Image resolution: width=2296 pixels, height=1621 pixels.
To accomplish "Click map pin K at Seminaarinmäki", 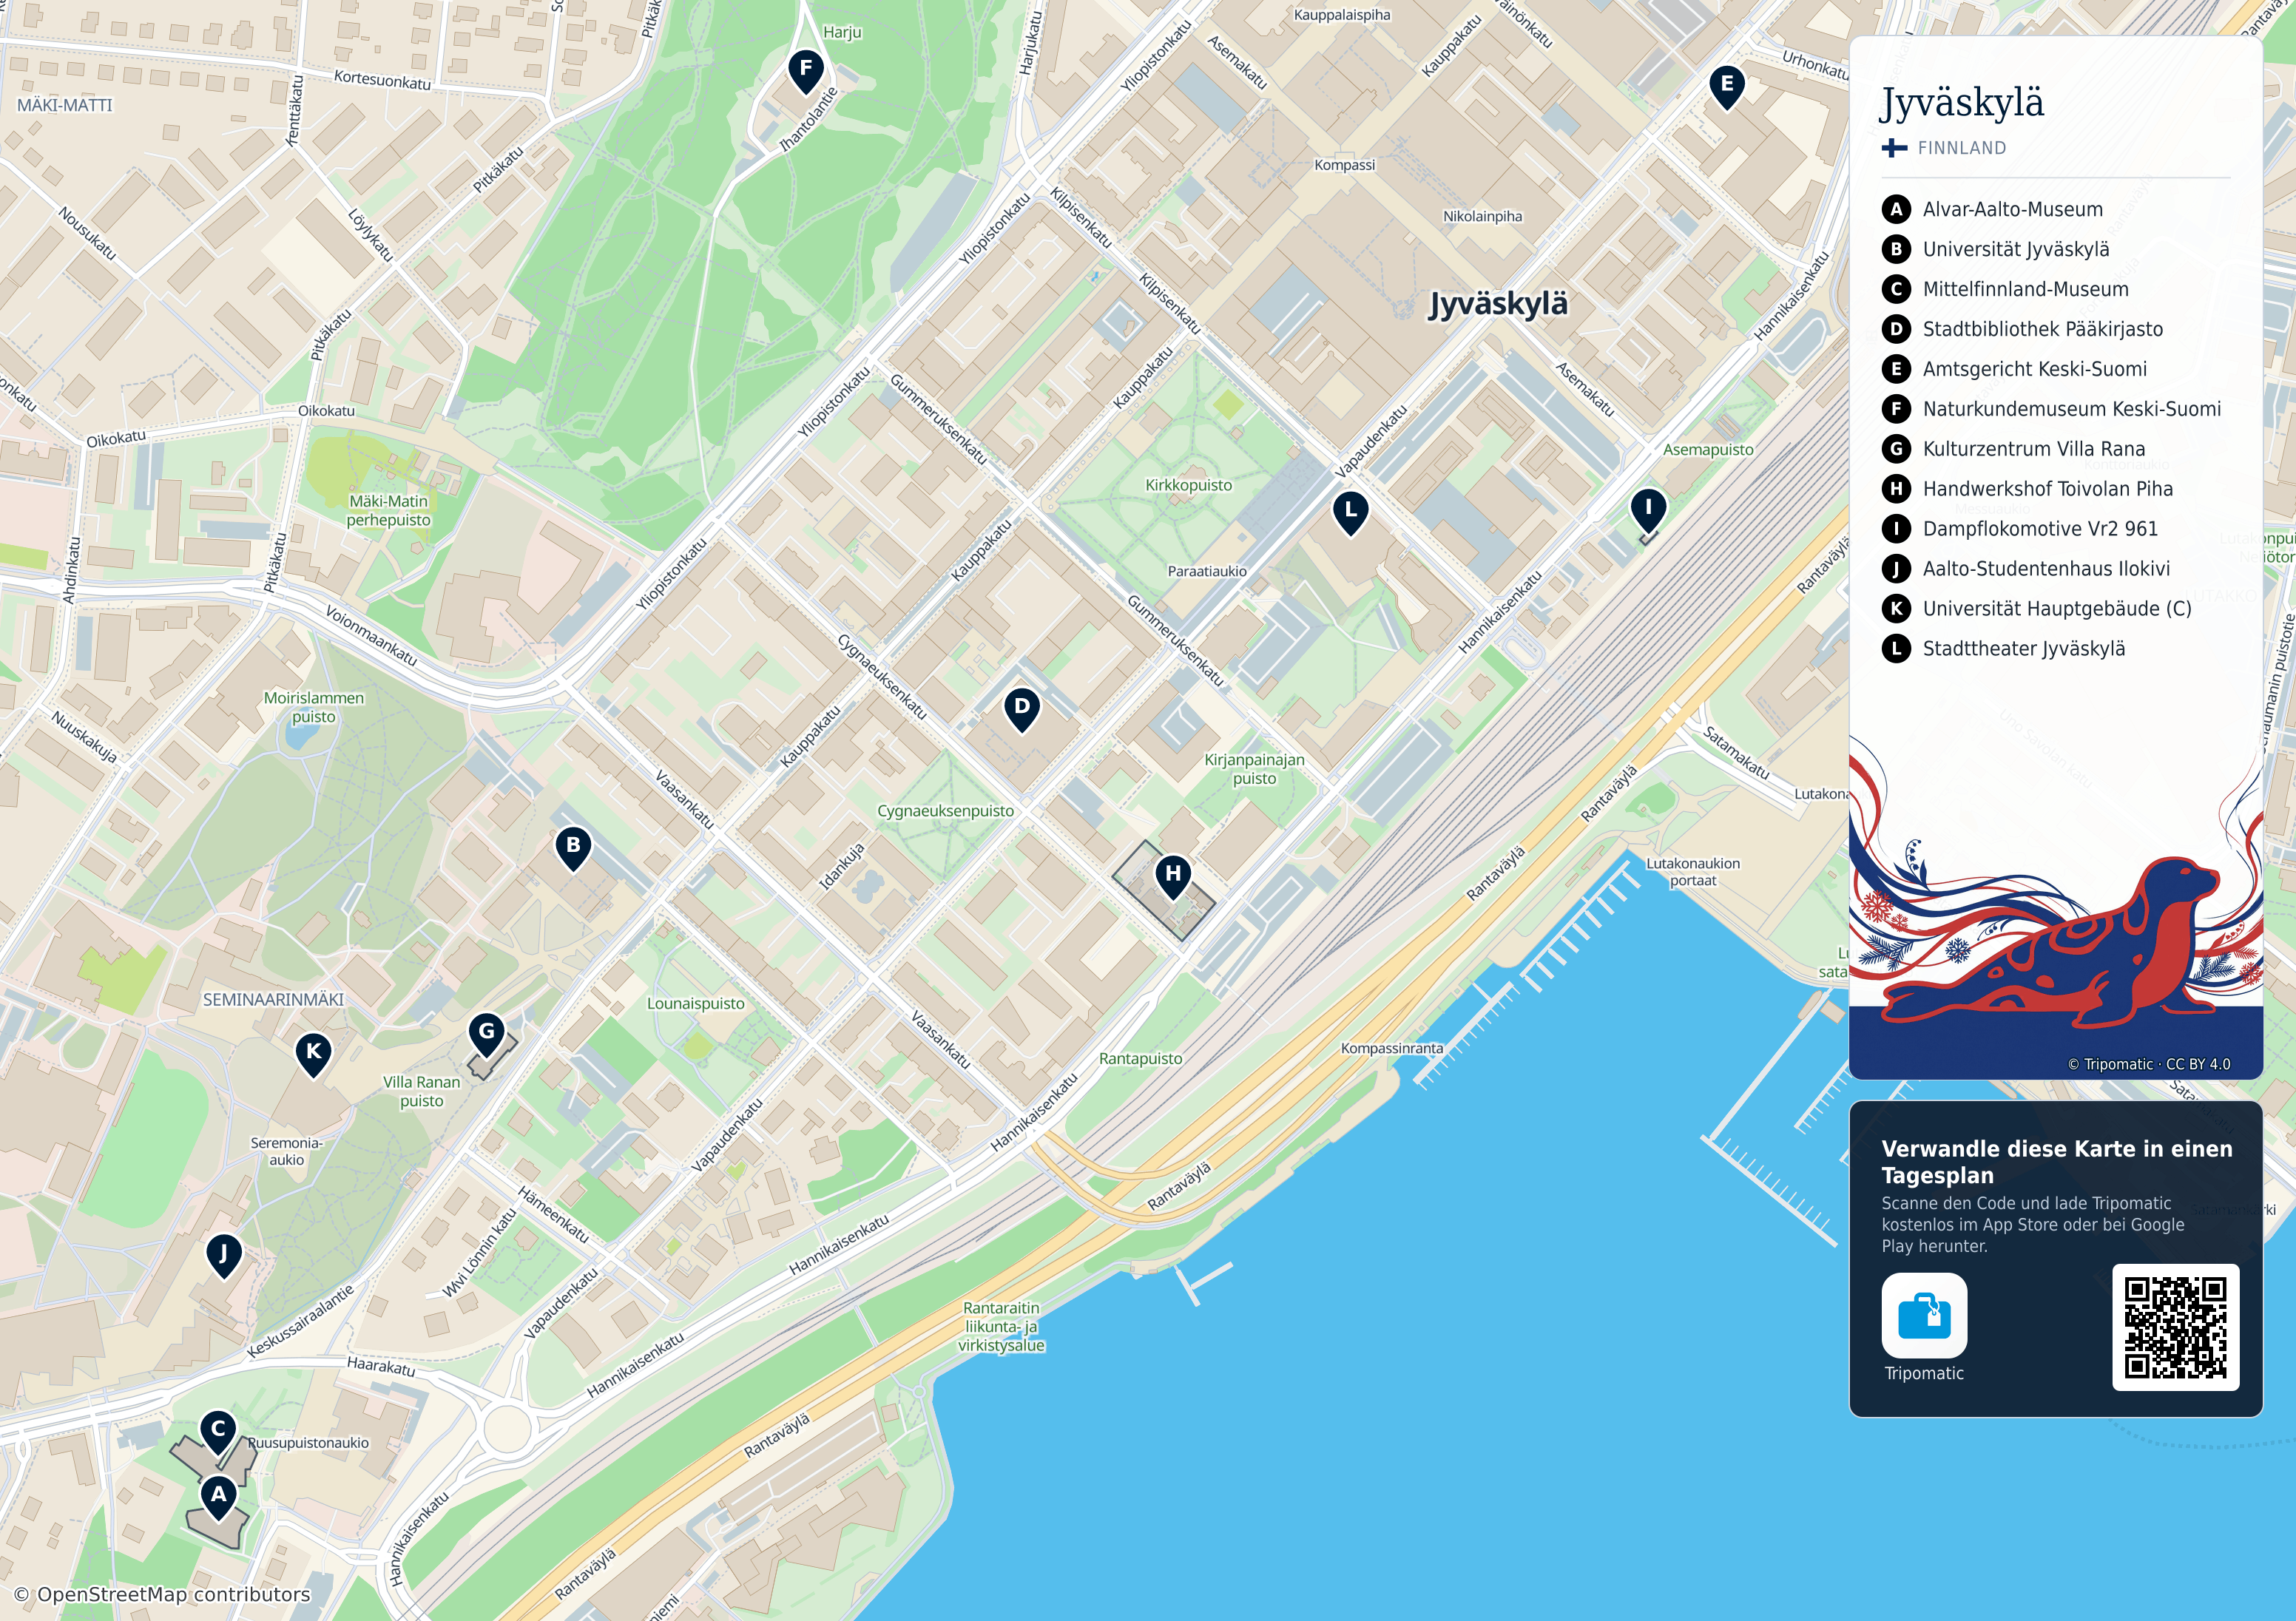I will (x=314, y=1054).
